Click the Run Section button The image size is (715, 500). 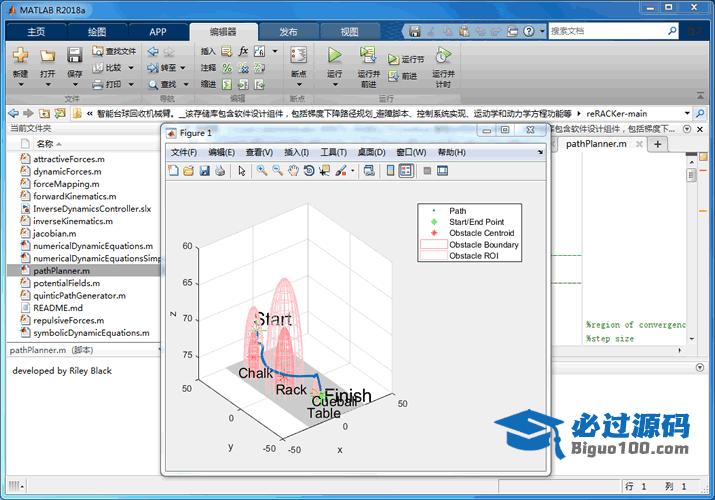[406, 59]
